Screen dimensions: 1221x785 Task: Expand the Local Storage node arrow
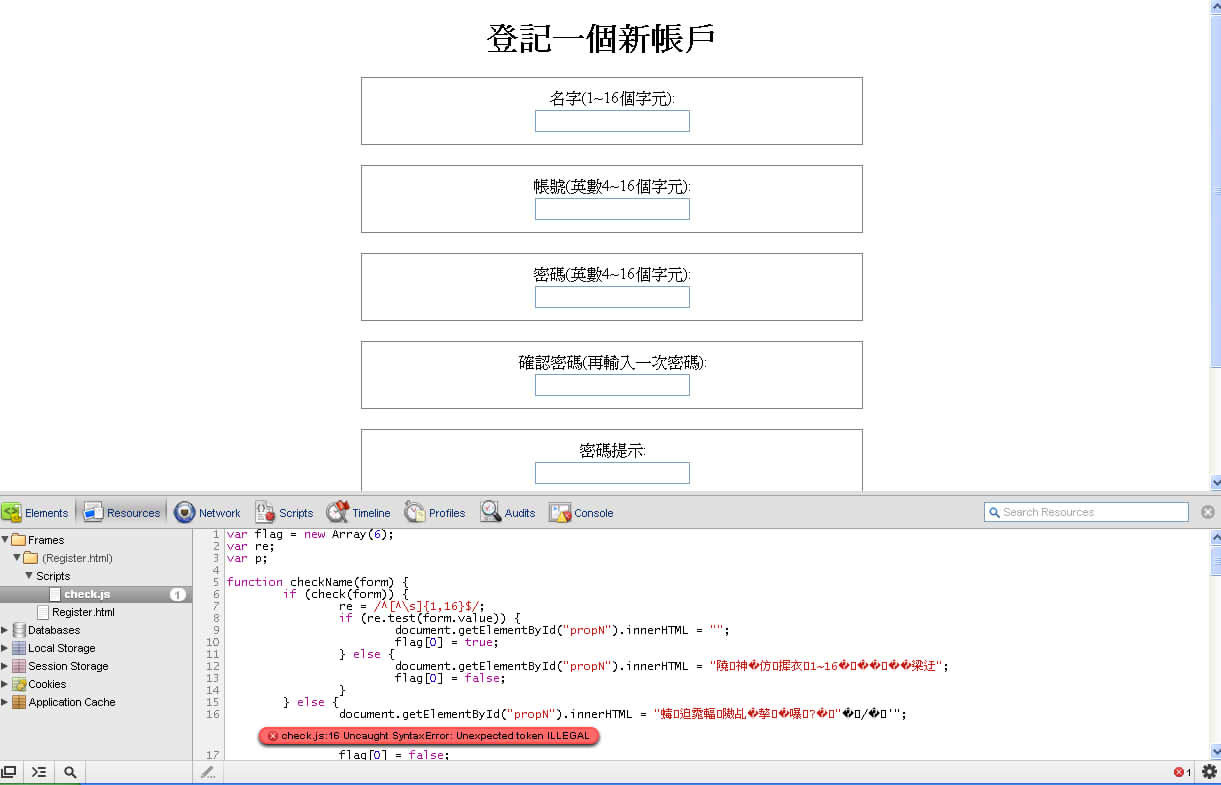click(x=5, y=648)
